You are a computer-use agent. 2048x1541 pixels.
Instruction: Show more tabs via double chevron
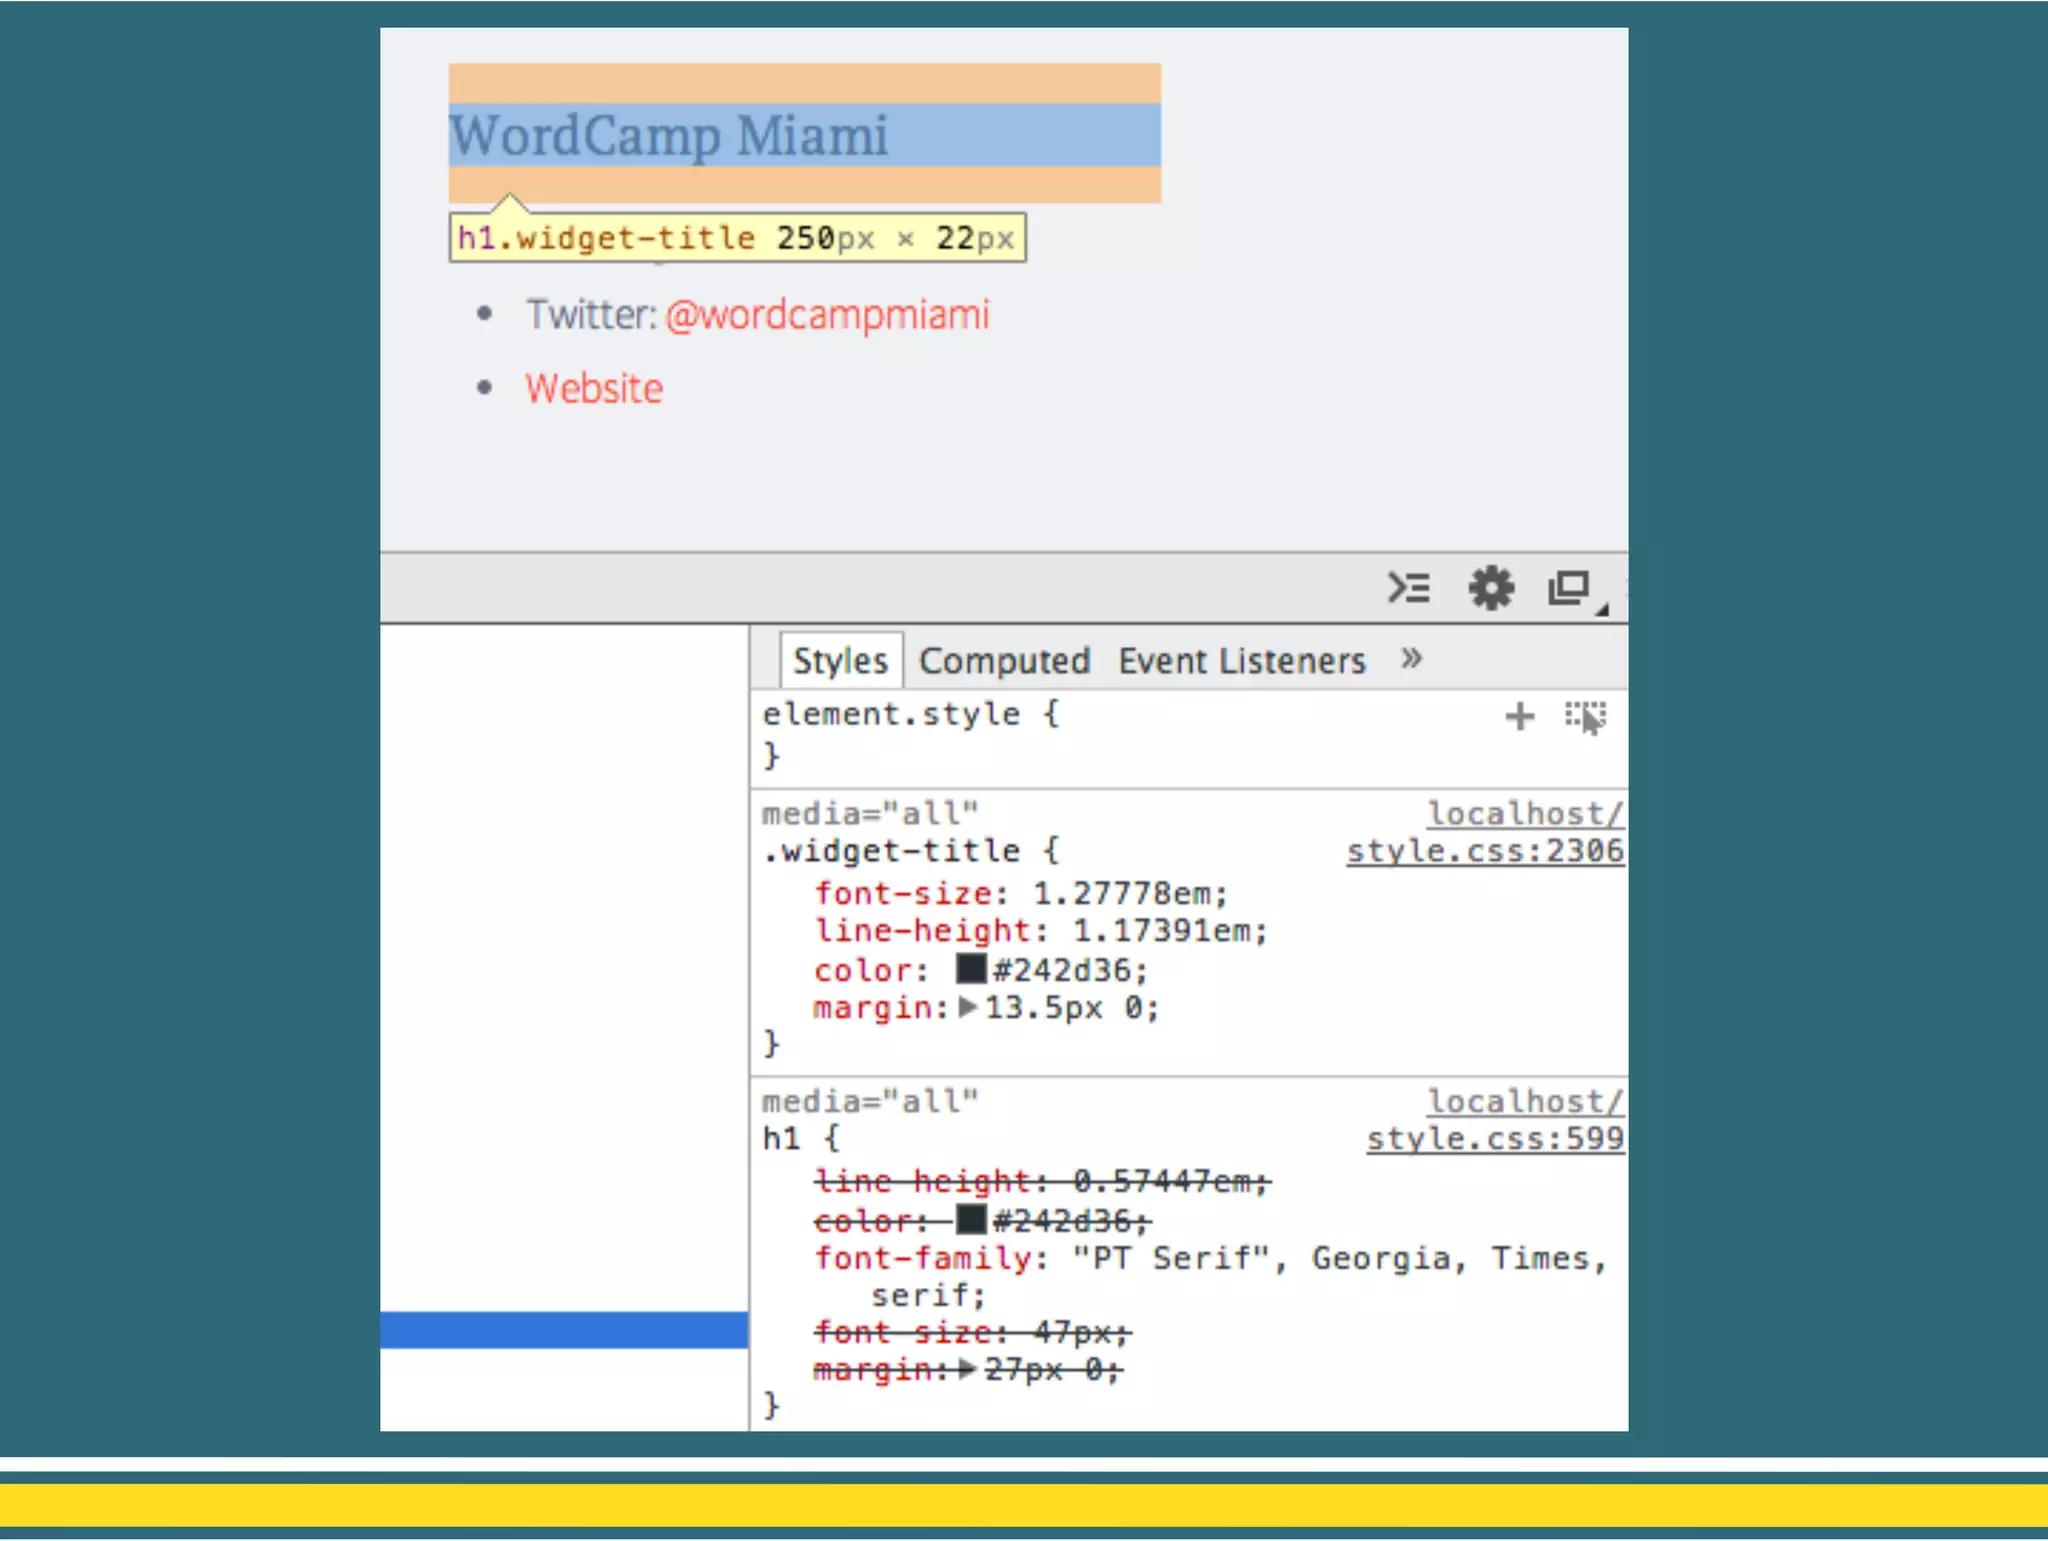click(x=1411, y=659)
